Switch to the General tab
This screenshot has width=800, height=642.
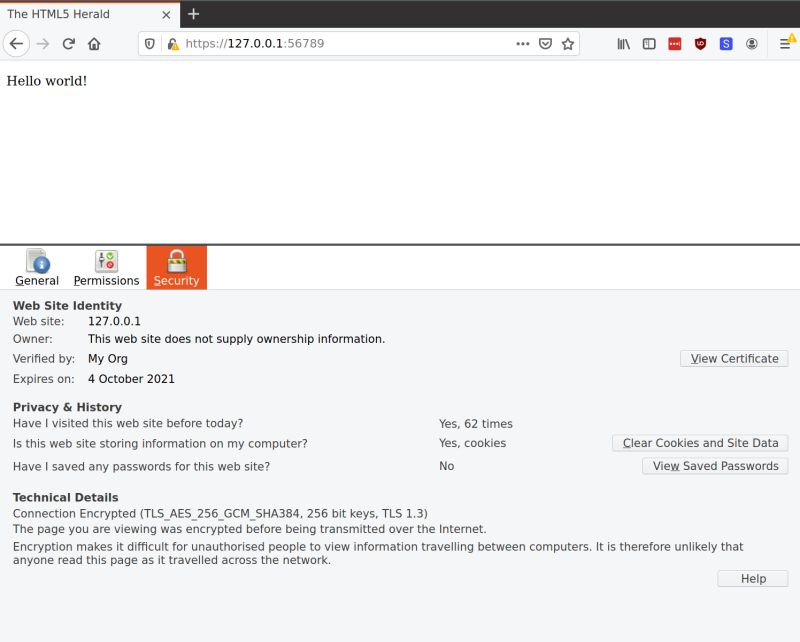(37, 266)
